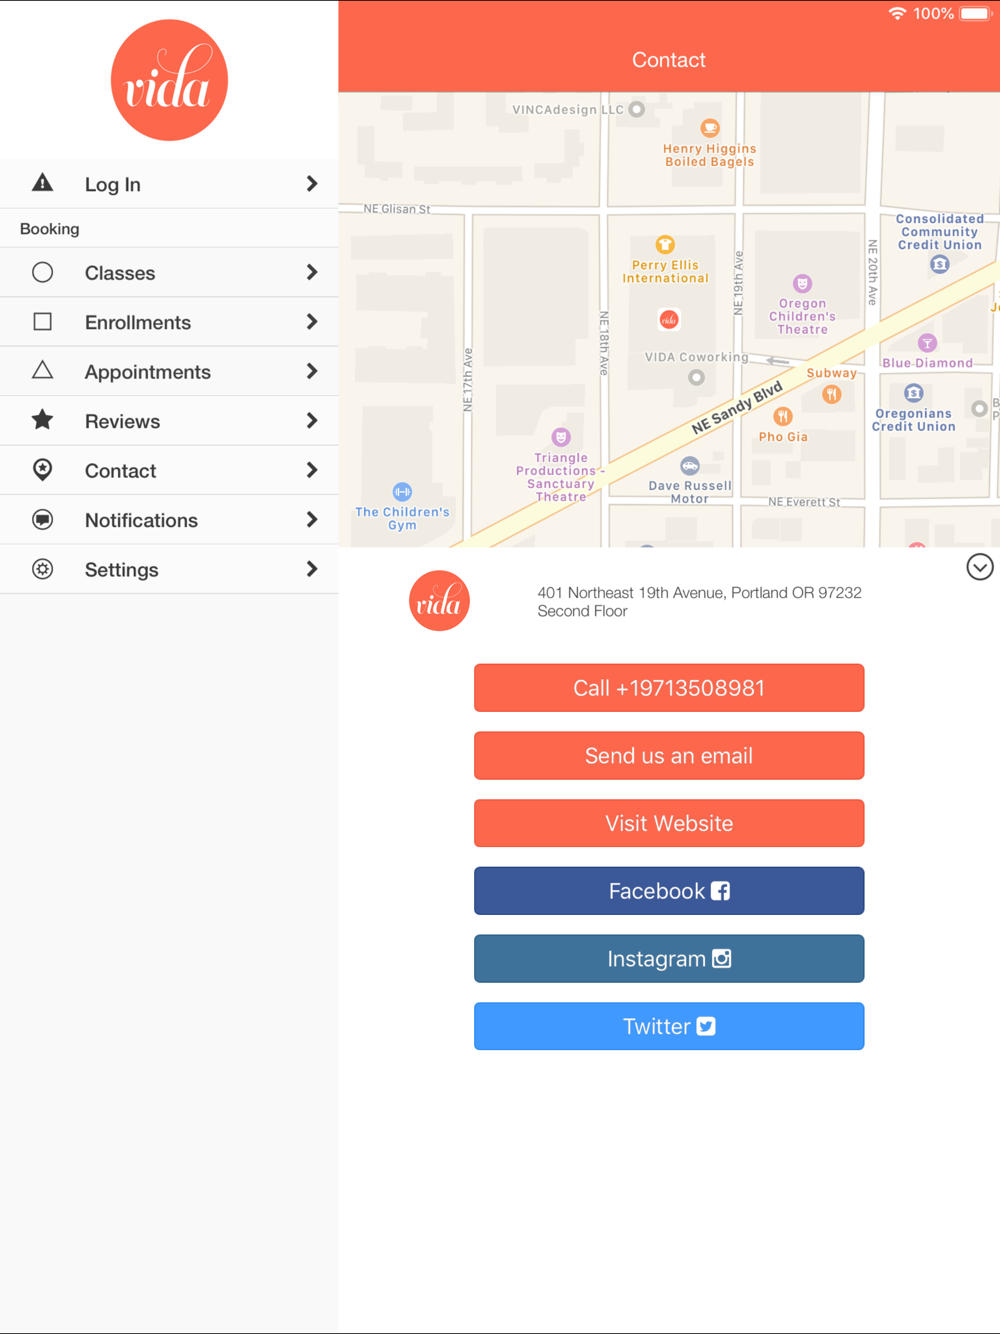The width and height of the screenshot is (1000, 1334).
Task: Open the Appointments menu item
Action: [169, 371]
